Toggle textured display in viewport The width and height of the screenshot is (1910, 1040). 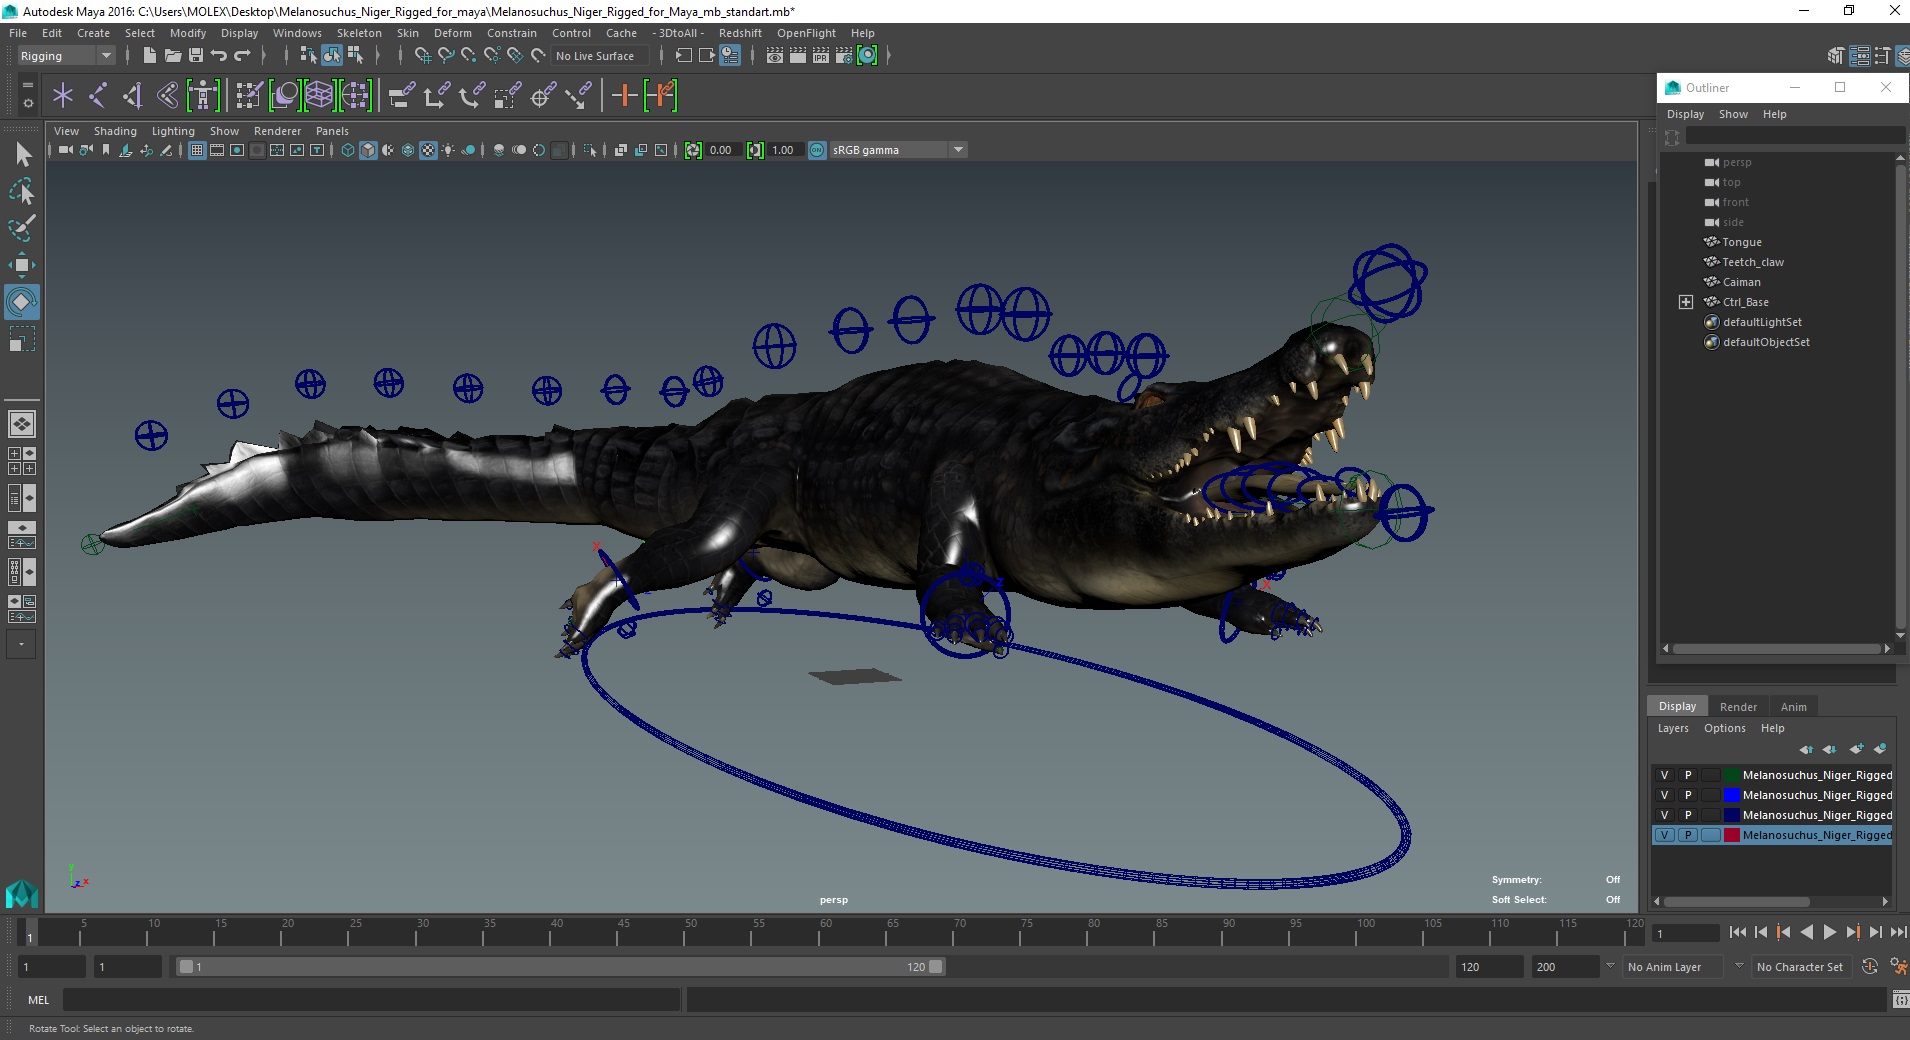428,150
